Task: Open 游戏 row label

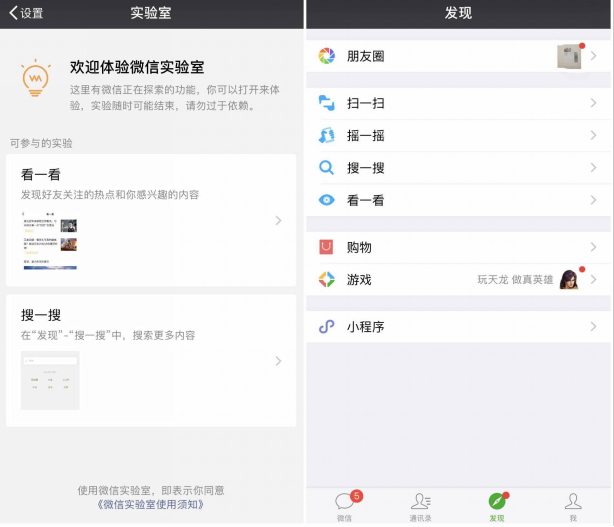Action: click(x=359, y=280)
